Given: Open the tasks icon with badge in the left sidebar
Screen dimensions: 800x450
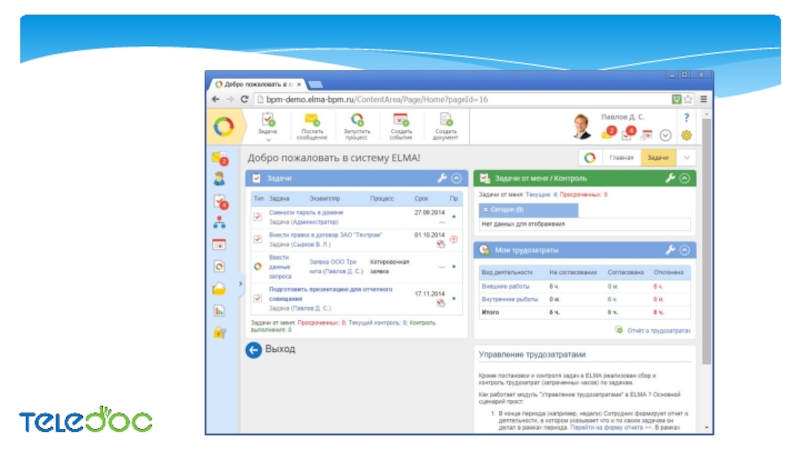Looking at the screenshot, I should click(x=220, y=201).
